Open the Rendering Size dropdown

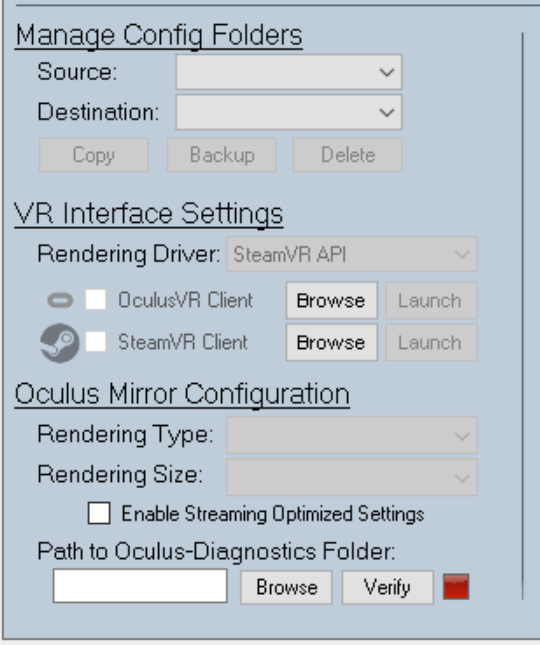point(352,477)
